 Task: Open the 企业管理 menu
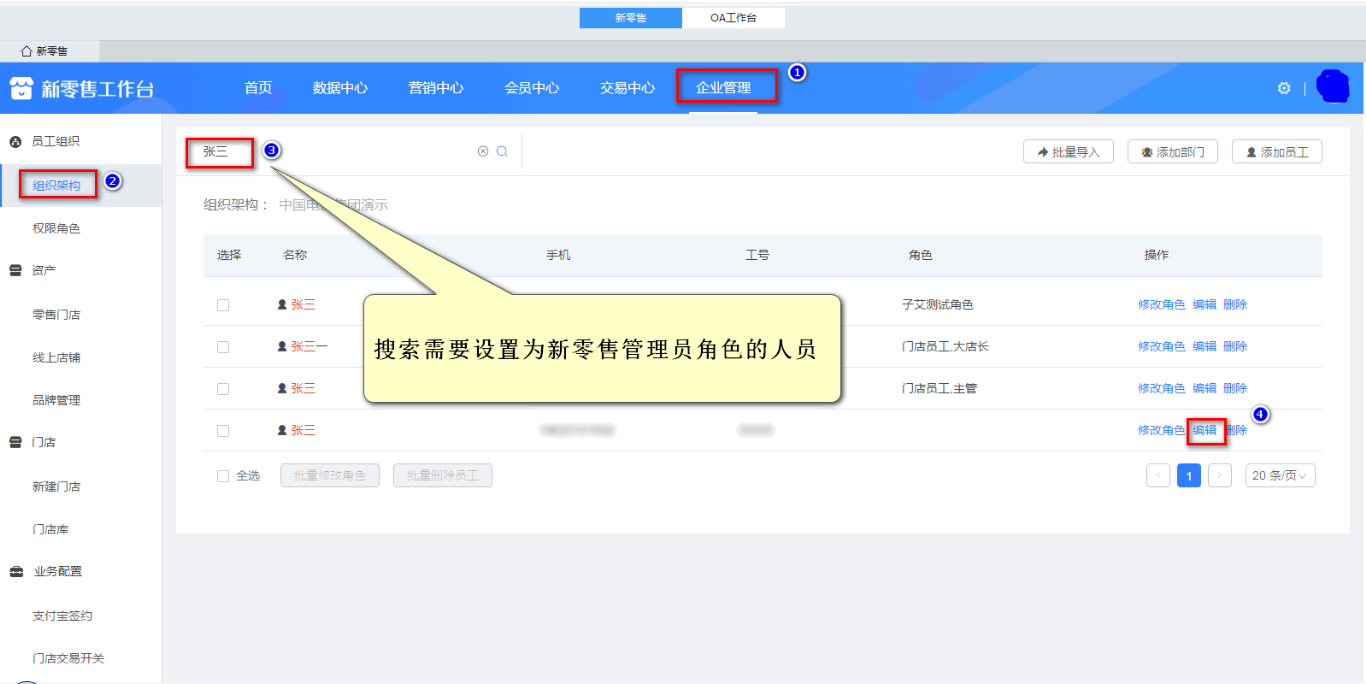click(x=723, y=88)
